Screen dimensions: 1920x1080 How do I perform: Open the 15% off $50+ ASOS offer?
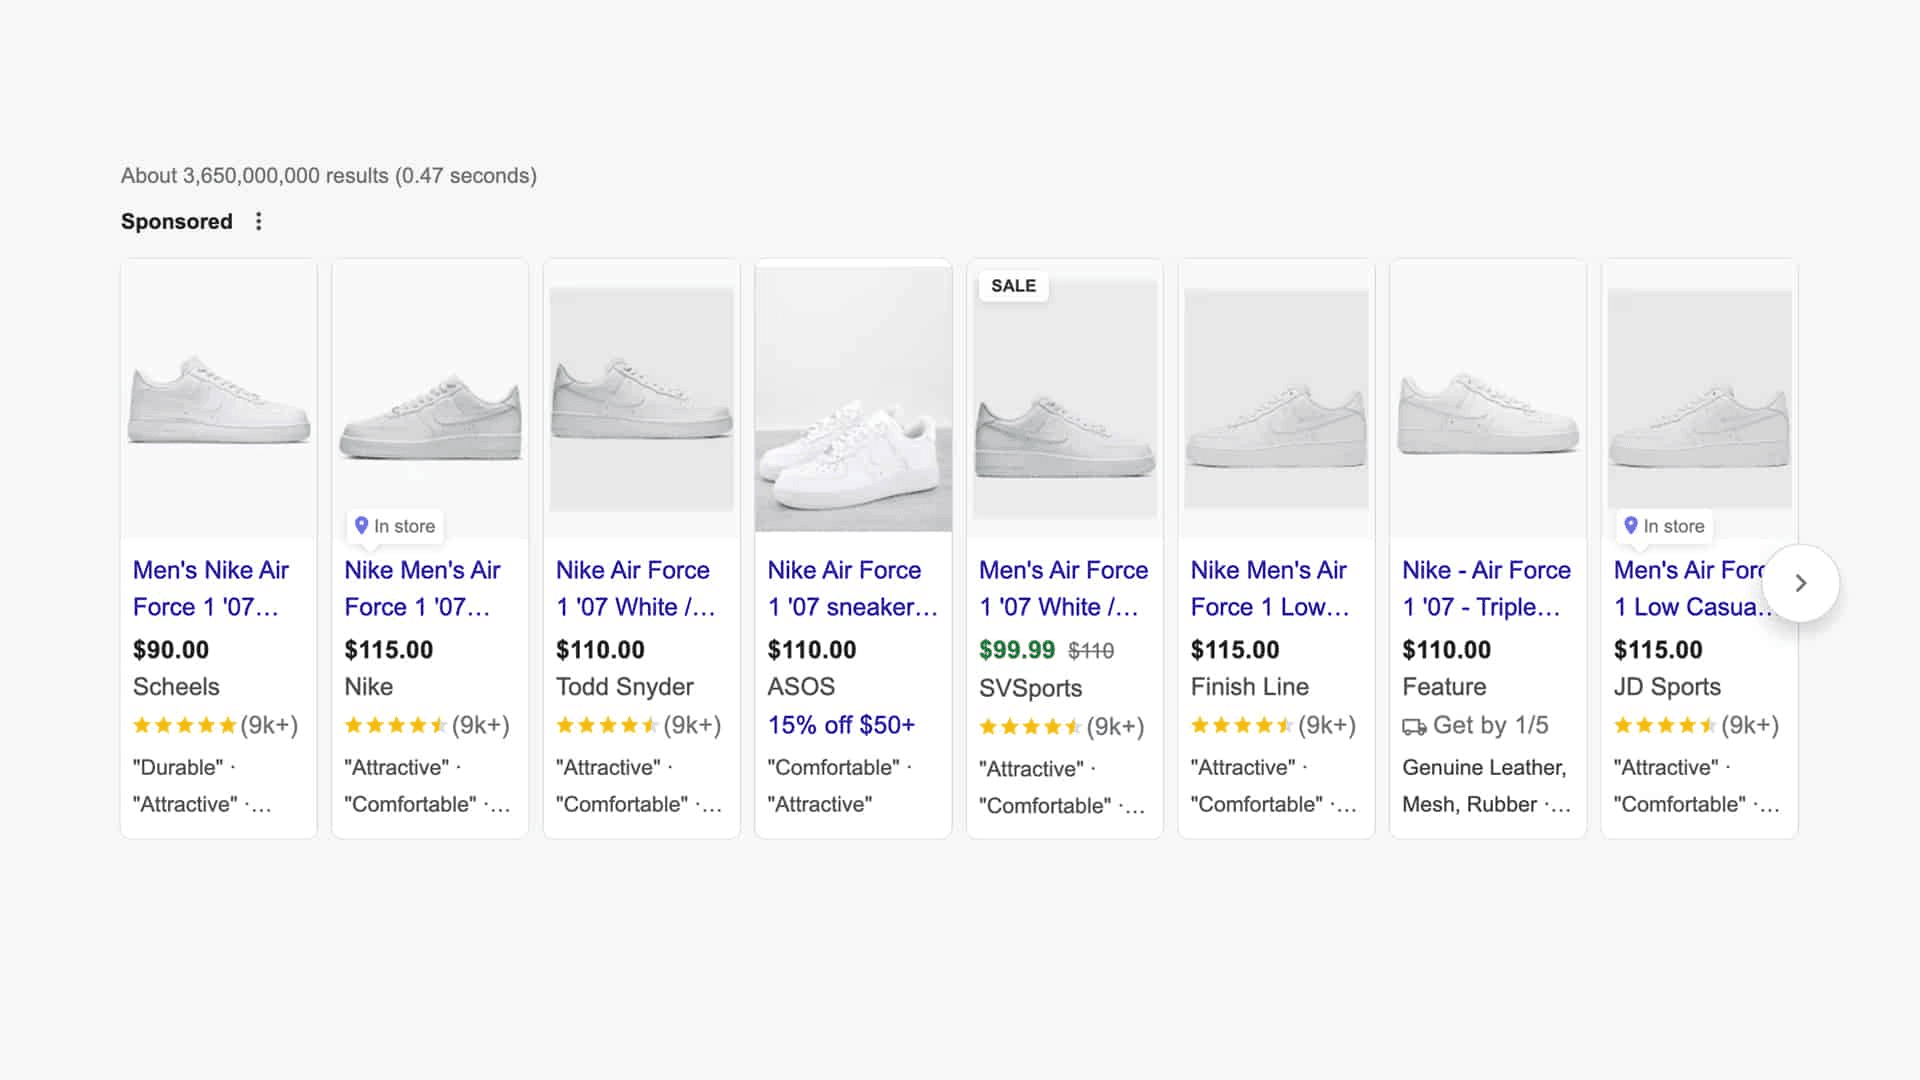(x=840, y=725)
